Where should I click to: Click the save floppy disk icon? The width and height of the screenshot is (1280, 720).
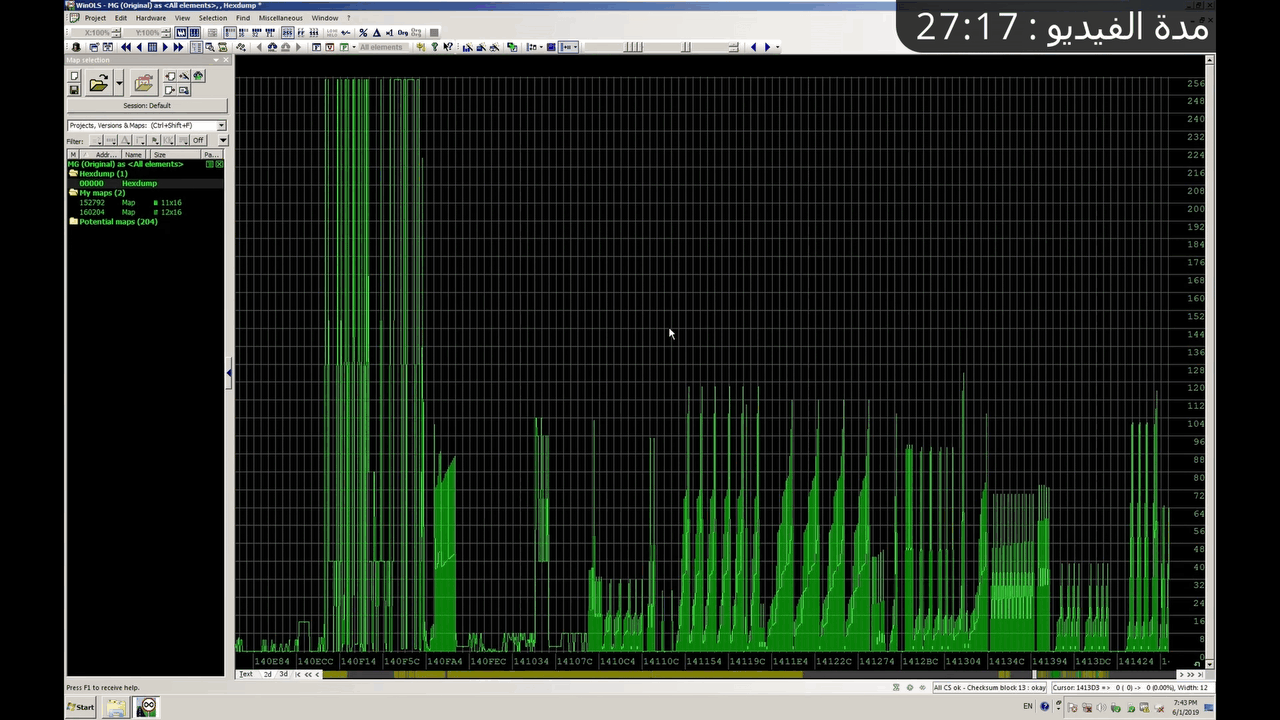tap(74, 90)
